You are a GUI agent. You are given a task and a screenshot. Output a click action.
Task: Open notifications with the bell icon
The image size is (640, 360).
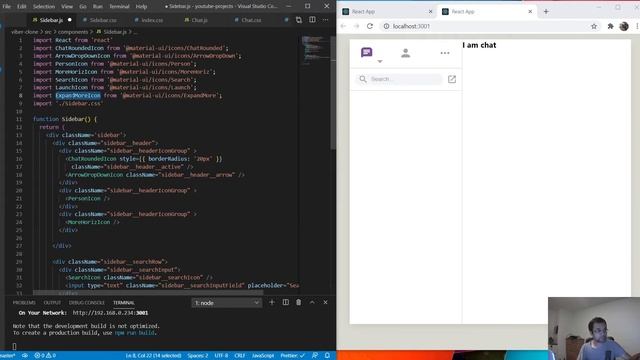[x=327, y=356]
